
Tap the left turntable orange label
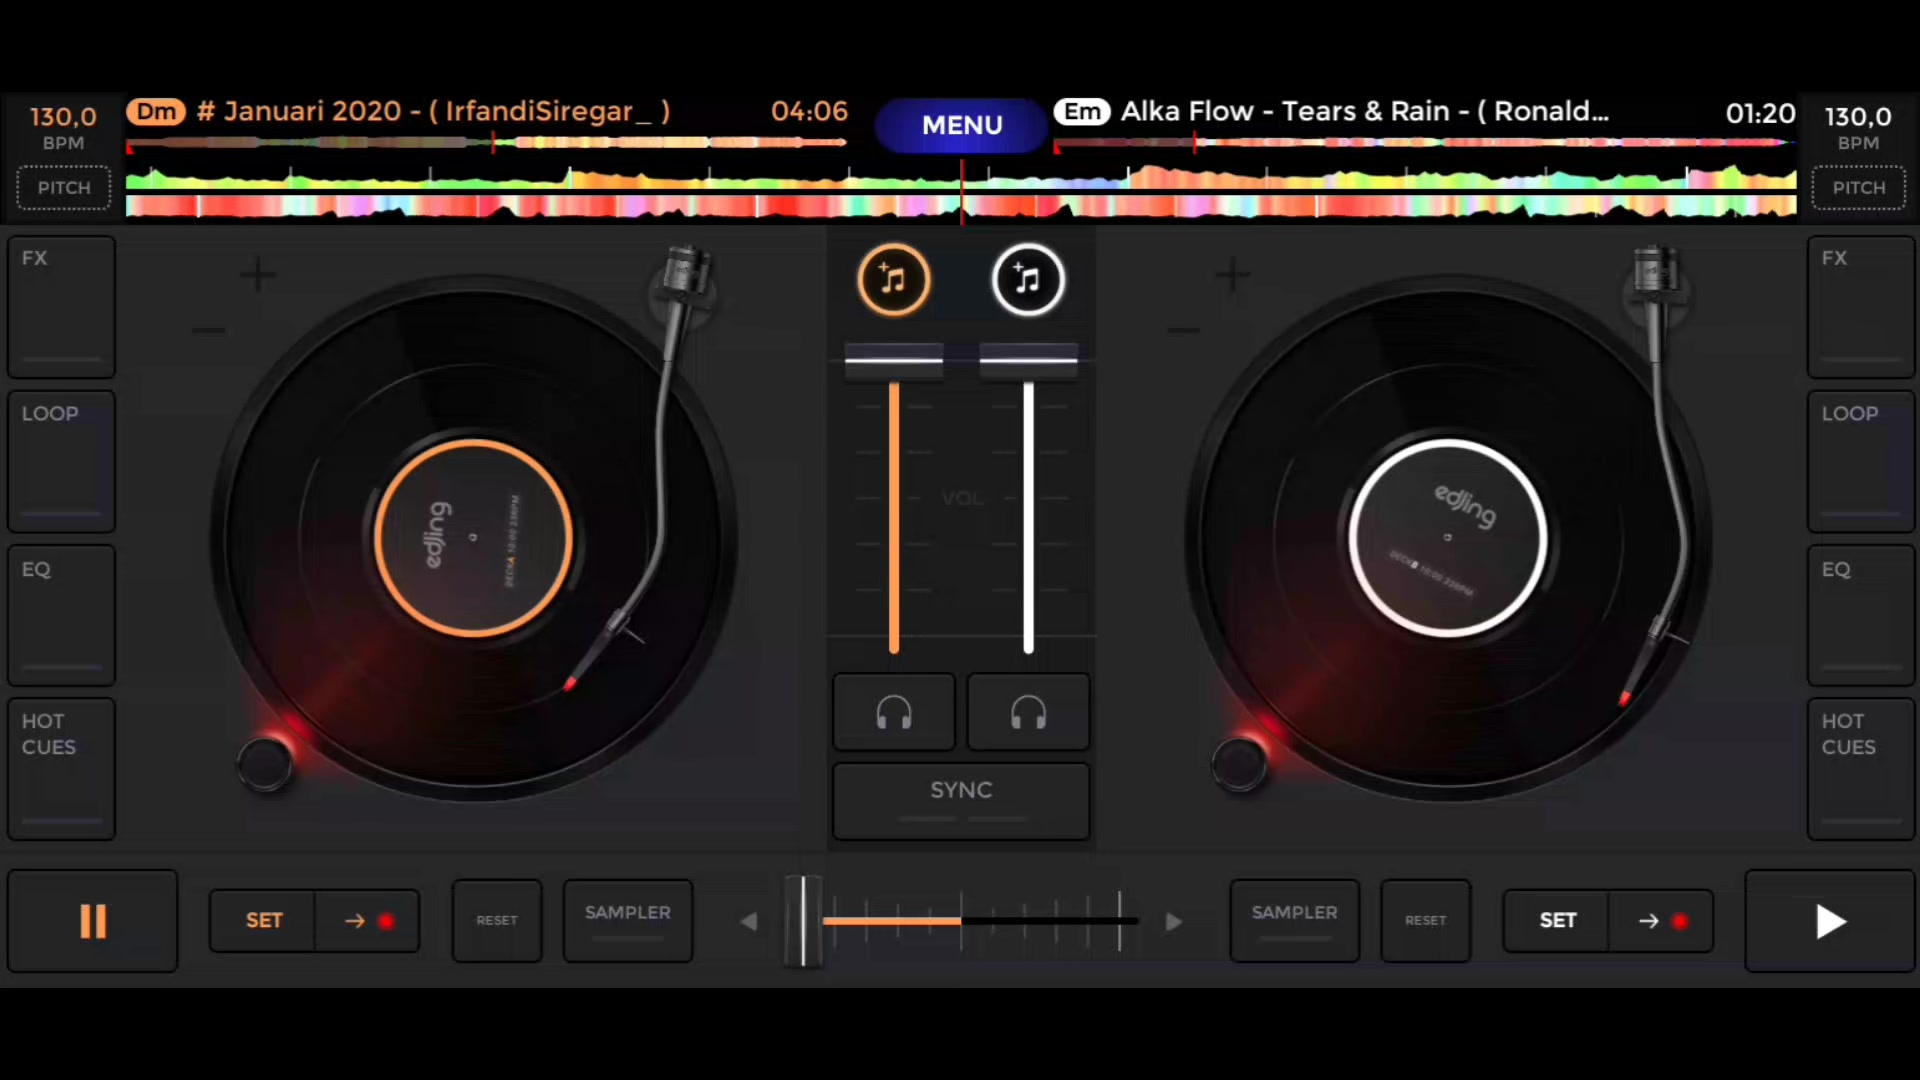pos(473,538)
